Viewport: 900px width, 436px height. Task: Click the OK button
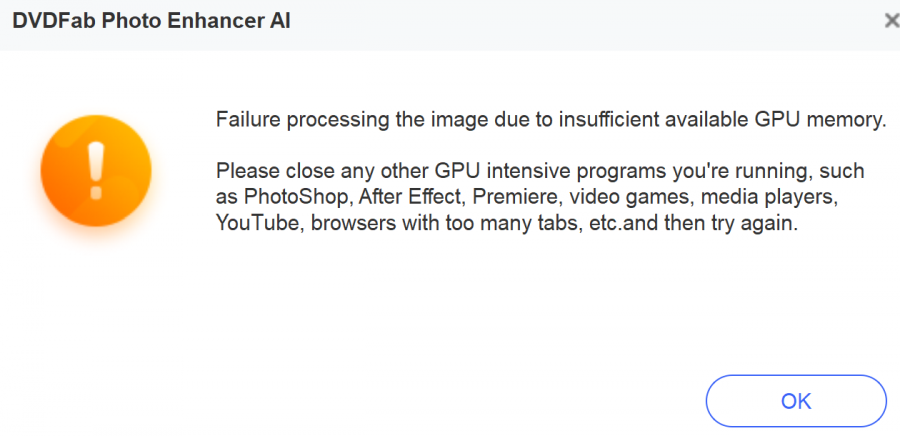coord(796,401)
